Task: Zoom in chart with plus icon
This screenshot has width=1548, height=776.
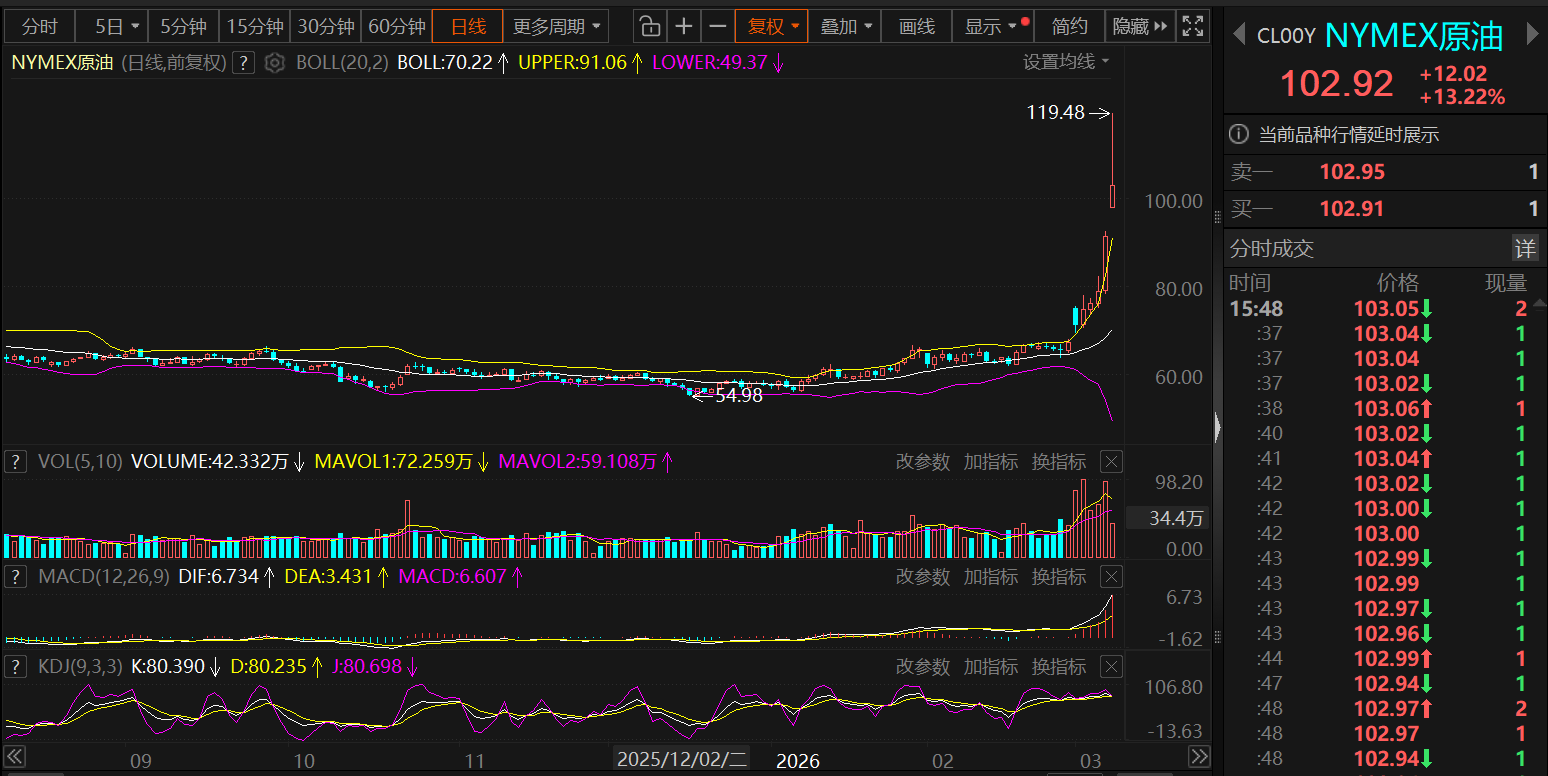Action: click(684, 26)
